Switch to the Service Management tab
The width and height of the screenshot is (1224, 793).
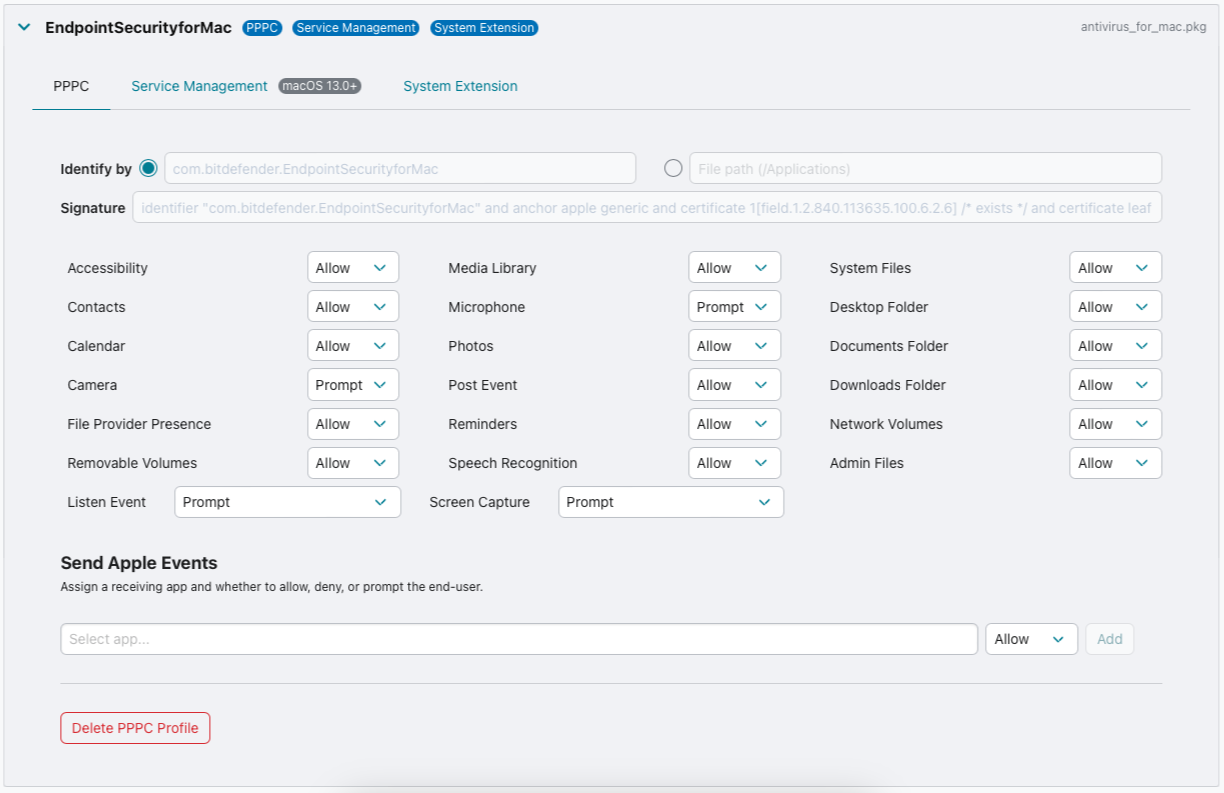[x=199, y=86]
